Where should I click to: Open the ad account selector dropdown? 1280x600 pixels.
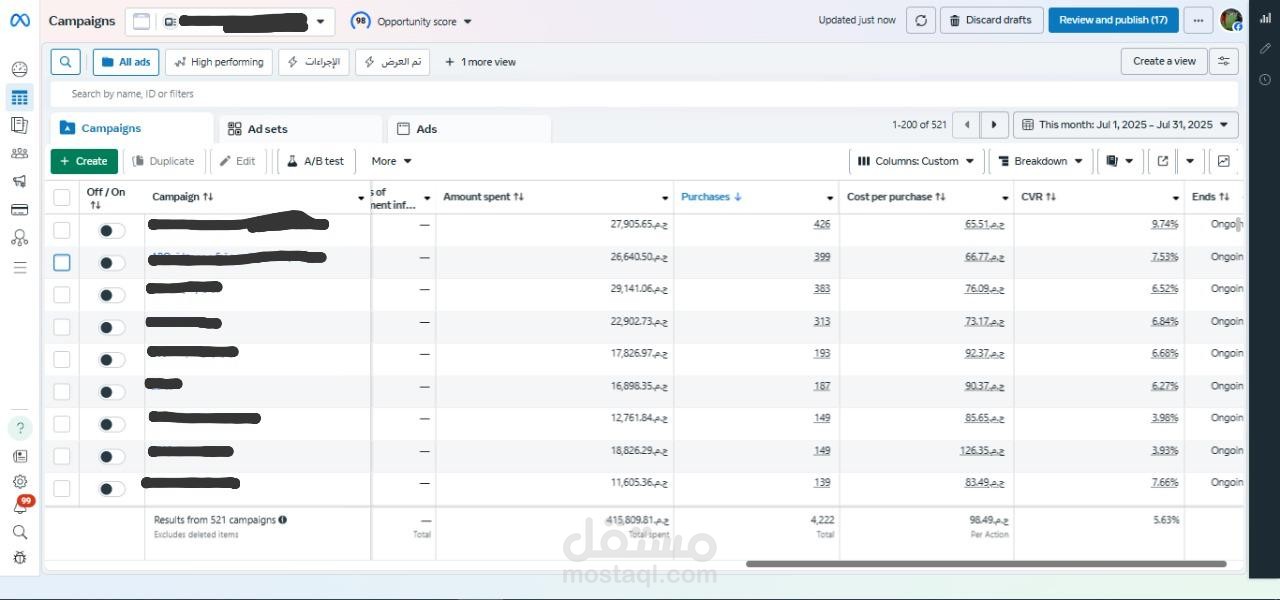coord(230,21)
